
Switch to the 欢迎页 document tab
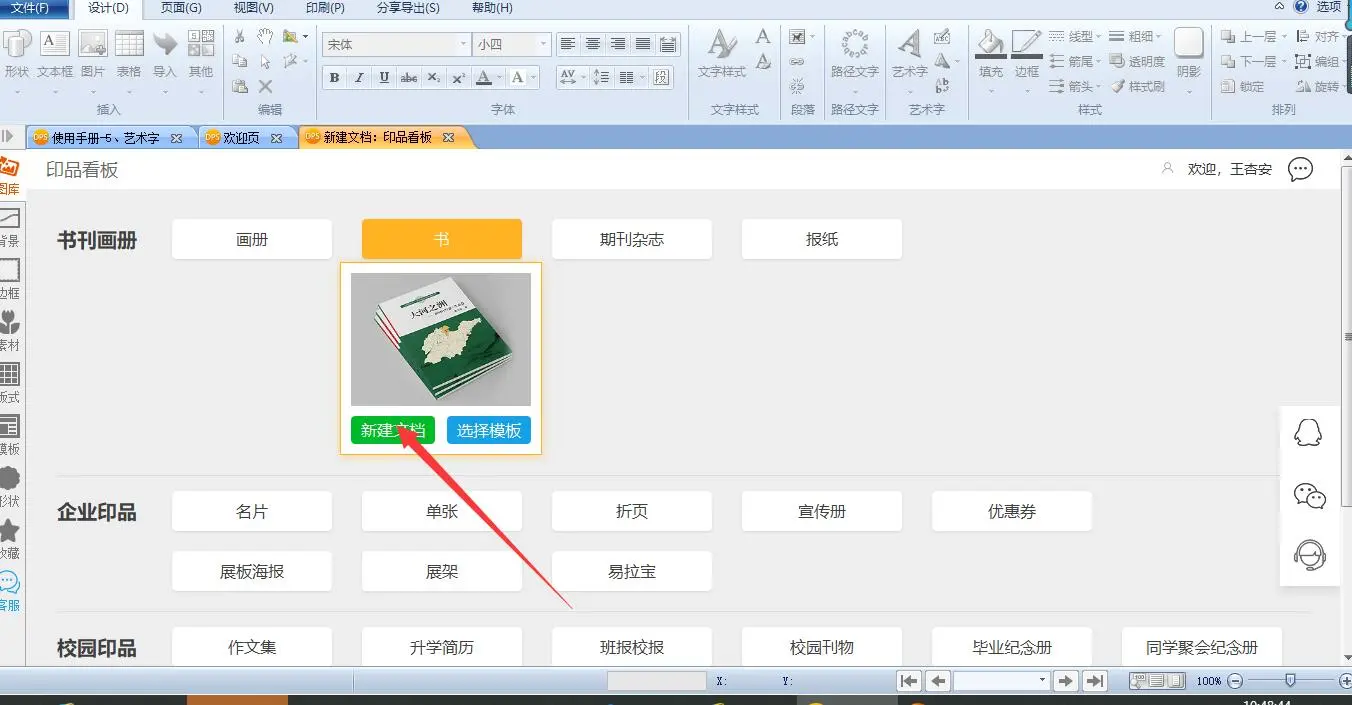click(241, 138)
